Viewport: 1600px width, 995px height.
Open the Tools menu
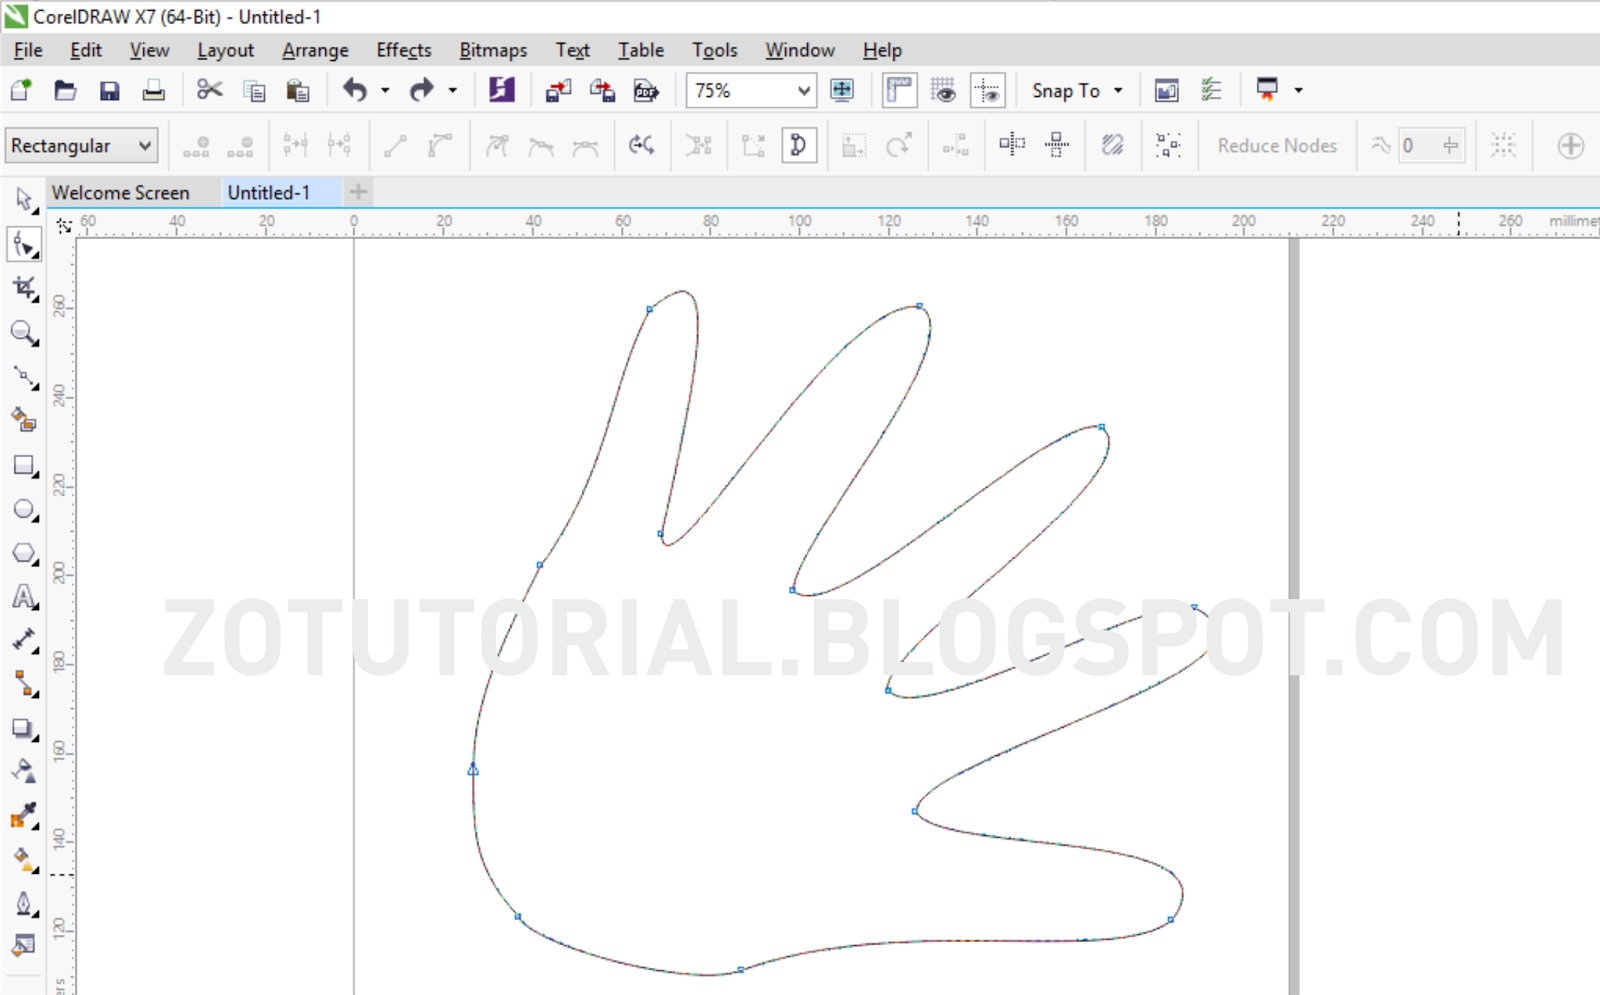pyautogui.click(x=715, y=50)
